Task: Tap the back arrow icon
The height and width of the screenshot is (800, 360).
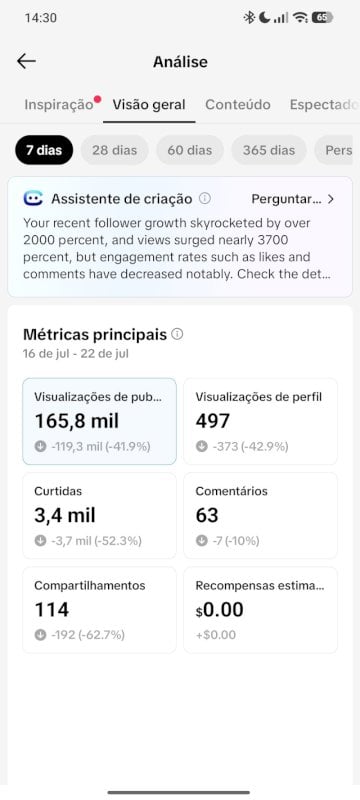Action: [x=26, y=61]
